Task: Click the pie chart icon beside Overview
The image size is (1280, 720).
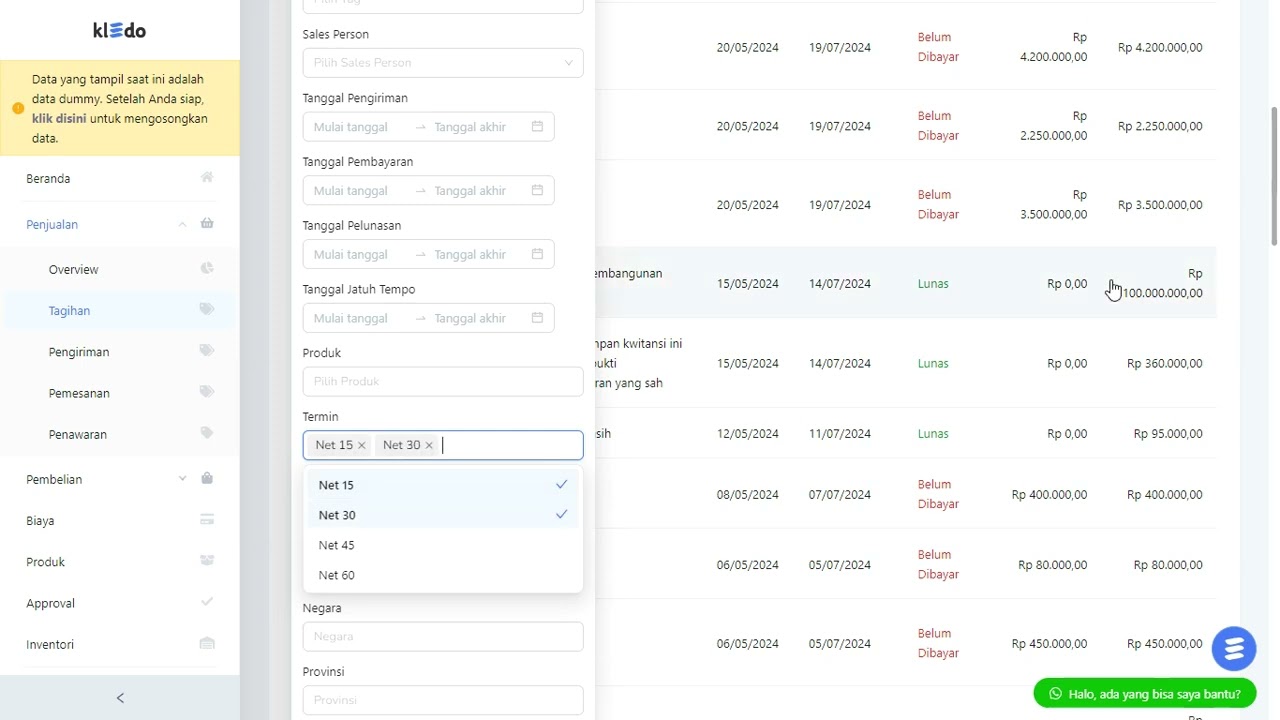Action: click(207, 269)
